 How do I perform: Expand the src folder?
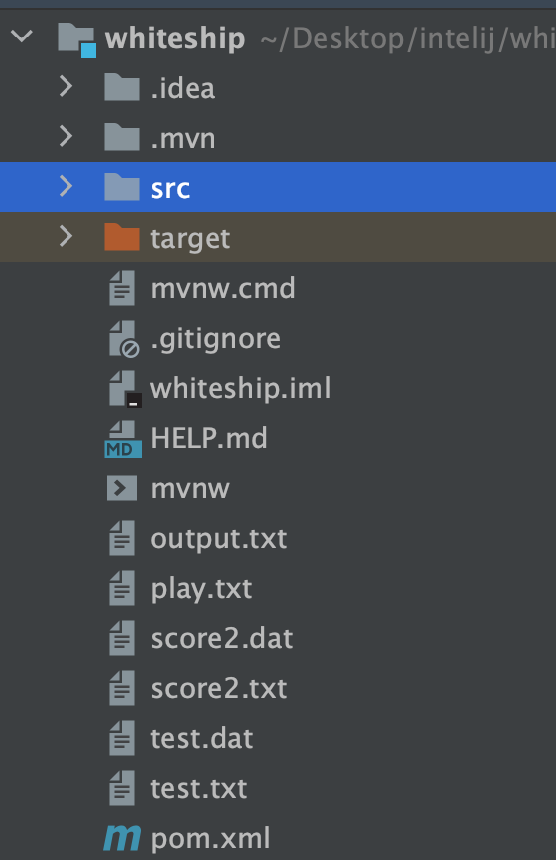point(66,186)
